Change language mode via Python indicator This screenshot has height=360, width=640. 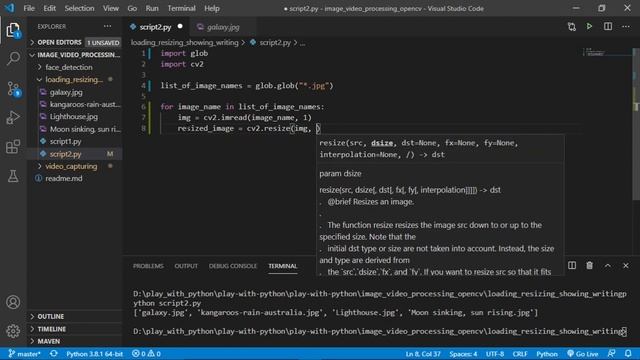pyautogui.click(x=547, y=354)
